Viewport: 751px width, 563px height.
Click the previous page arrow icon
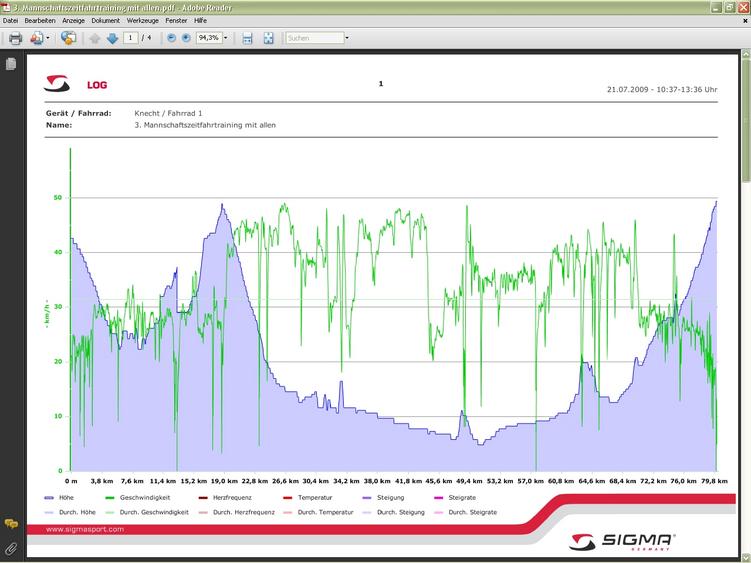[95, 38]
